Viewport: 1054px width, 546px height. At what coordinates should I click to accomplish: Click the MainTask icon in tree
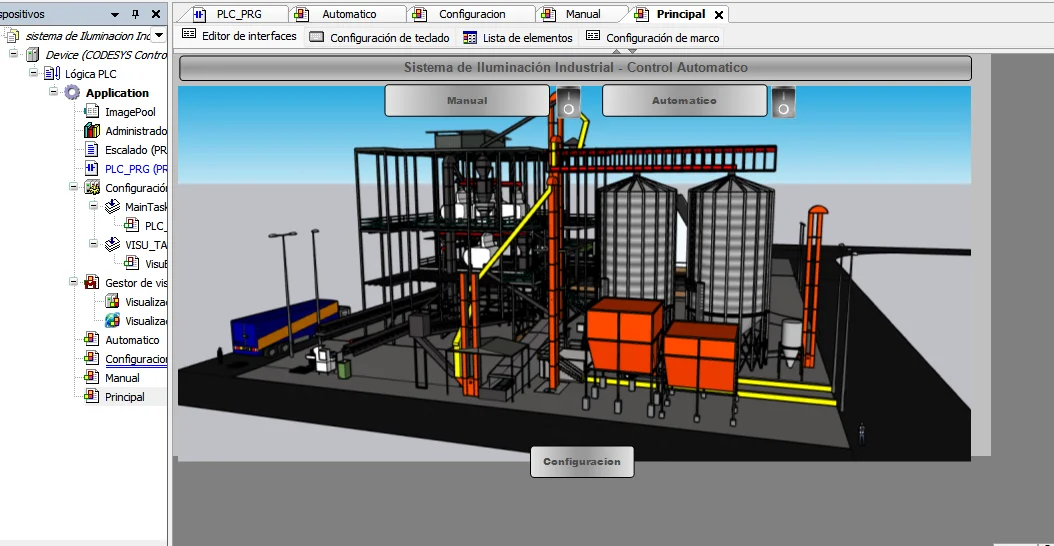coord(111,207)
